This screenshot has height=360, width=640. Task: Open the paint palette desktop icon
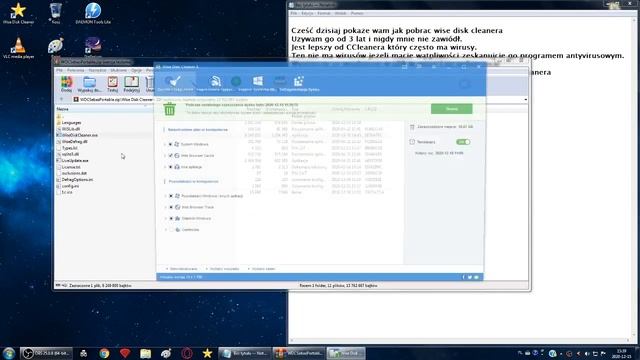(x=56, y=46)
